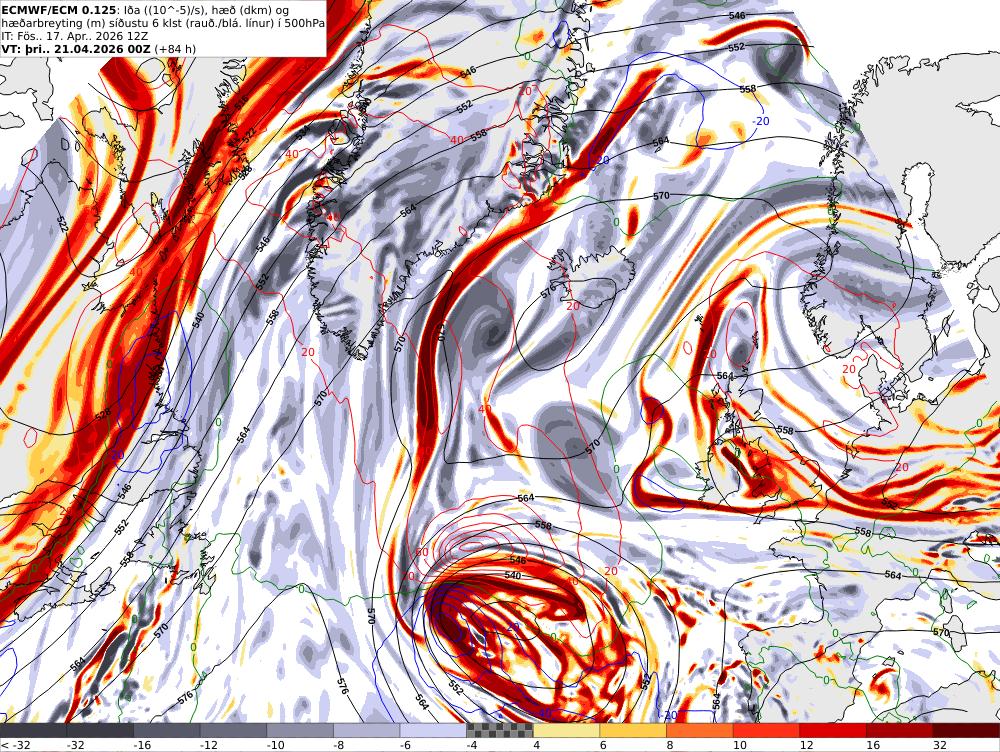Click the red '60' height-change contour label
Image resolution: width=1000 pixels, height=752 pixels.
422,552
